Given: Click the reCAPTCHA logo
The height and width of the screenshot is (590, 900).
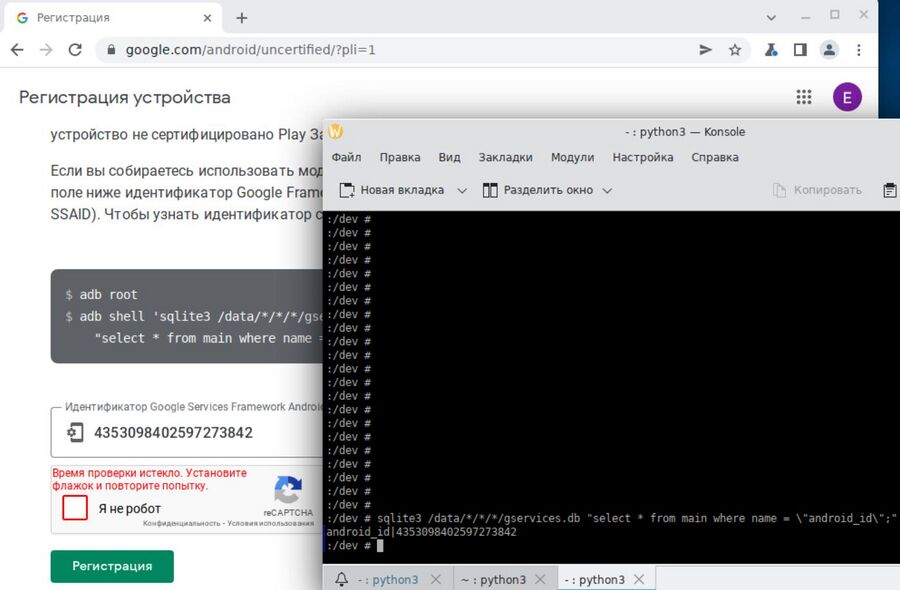Looking at the screenshot, I should pyautogui.click(x=288, y=490).
